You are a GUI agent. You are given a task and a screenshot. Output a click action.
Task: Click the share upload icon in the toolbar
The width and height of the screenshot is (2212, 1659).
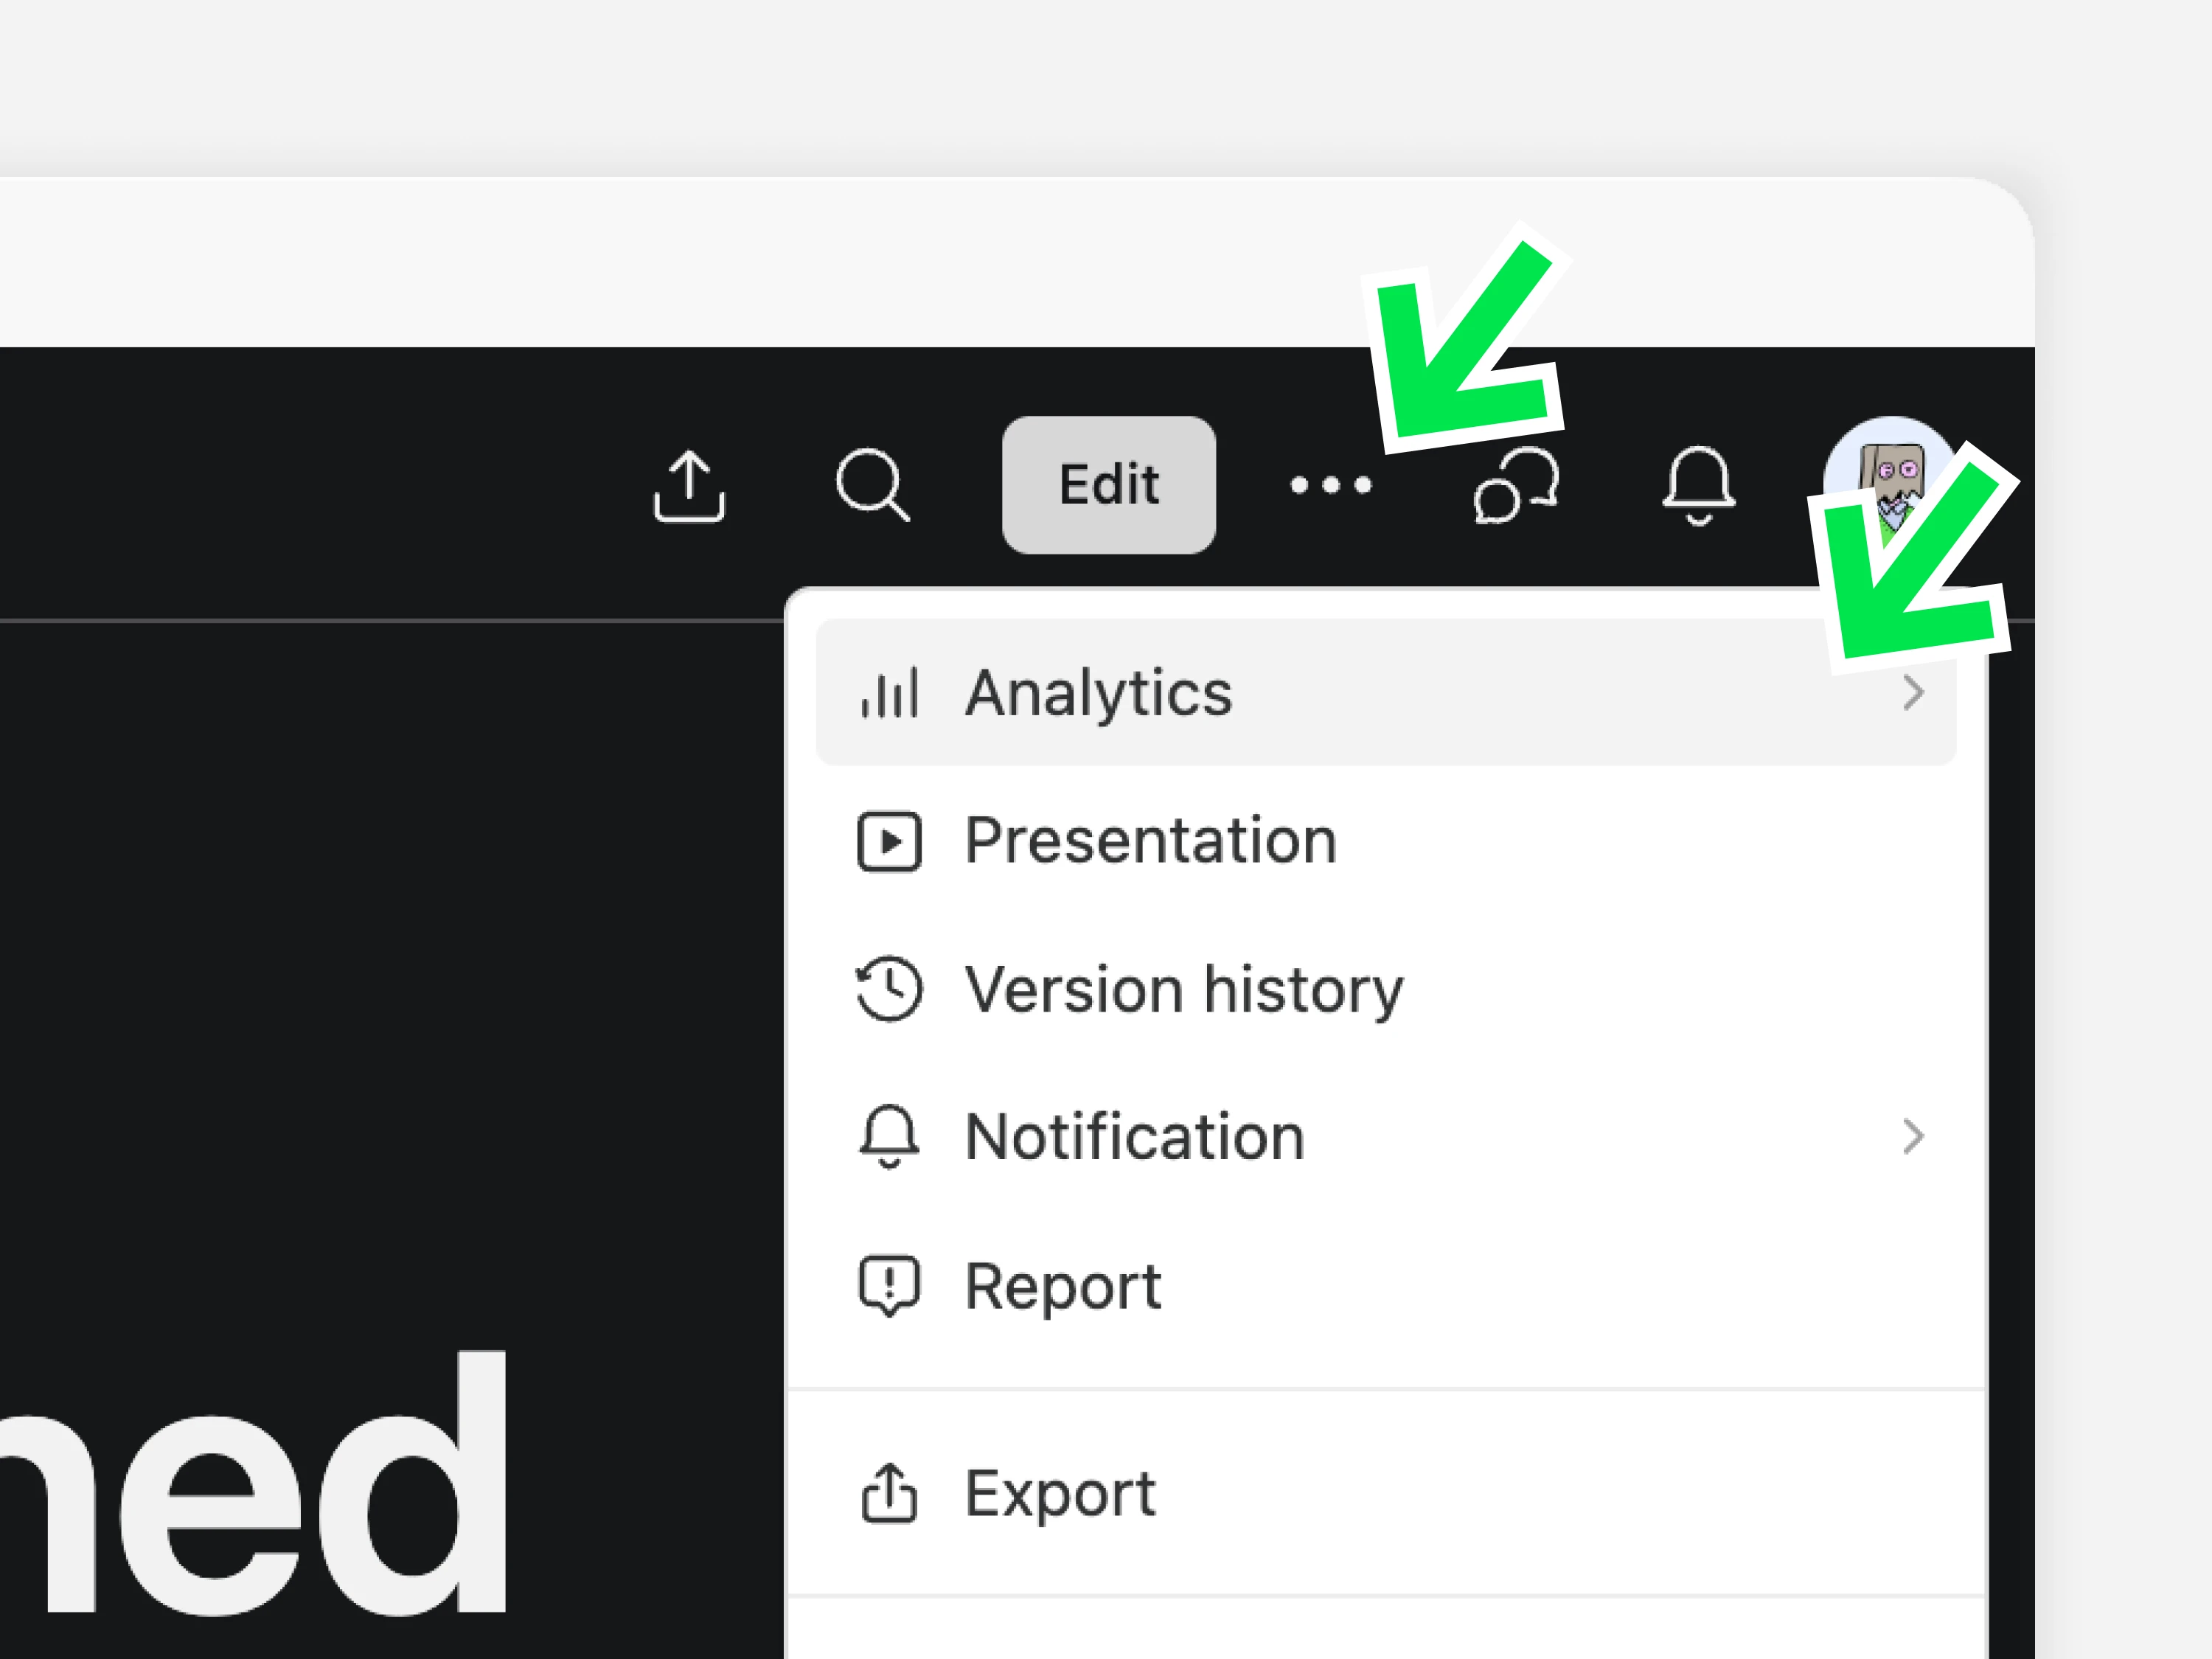click(688, 486)
